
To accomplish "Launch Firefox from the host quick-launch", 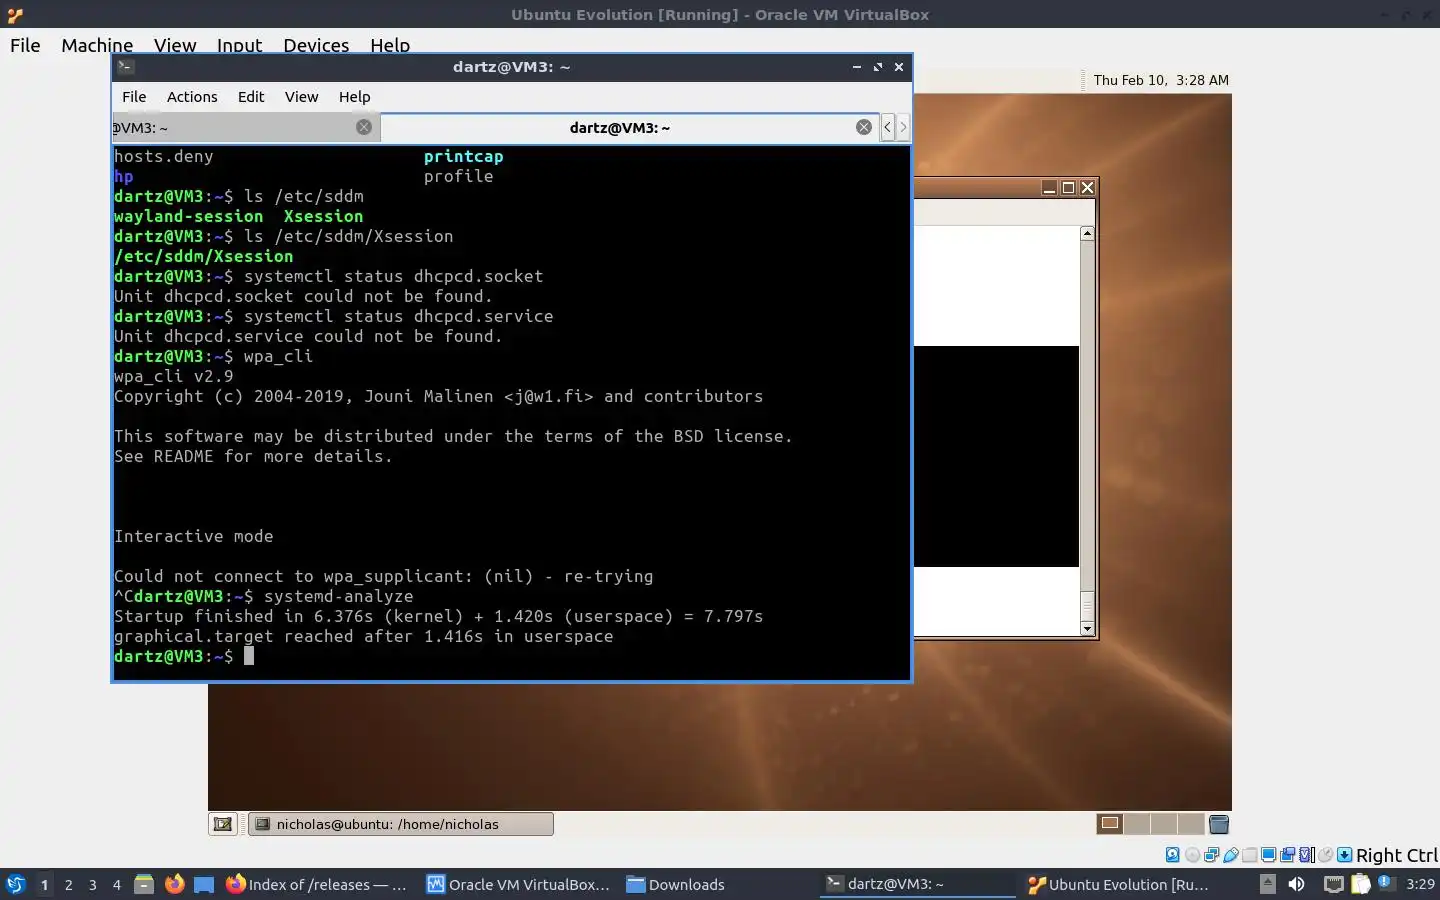I will [x=174, y=884].
